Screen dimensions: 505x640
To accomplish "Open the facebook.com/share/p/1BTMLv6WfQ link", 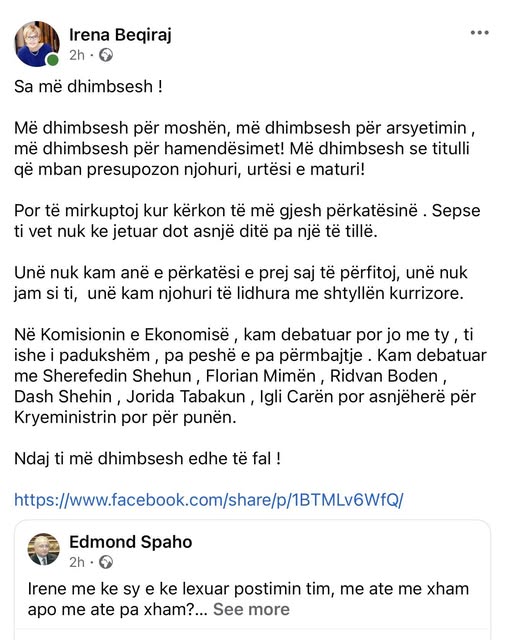I will (209, 500).
